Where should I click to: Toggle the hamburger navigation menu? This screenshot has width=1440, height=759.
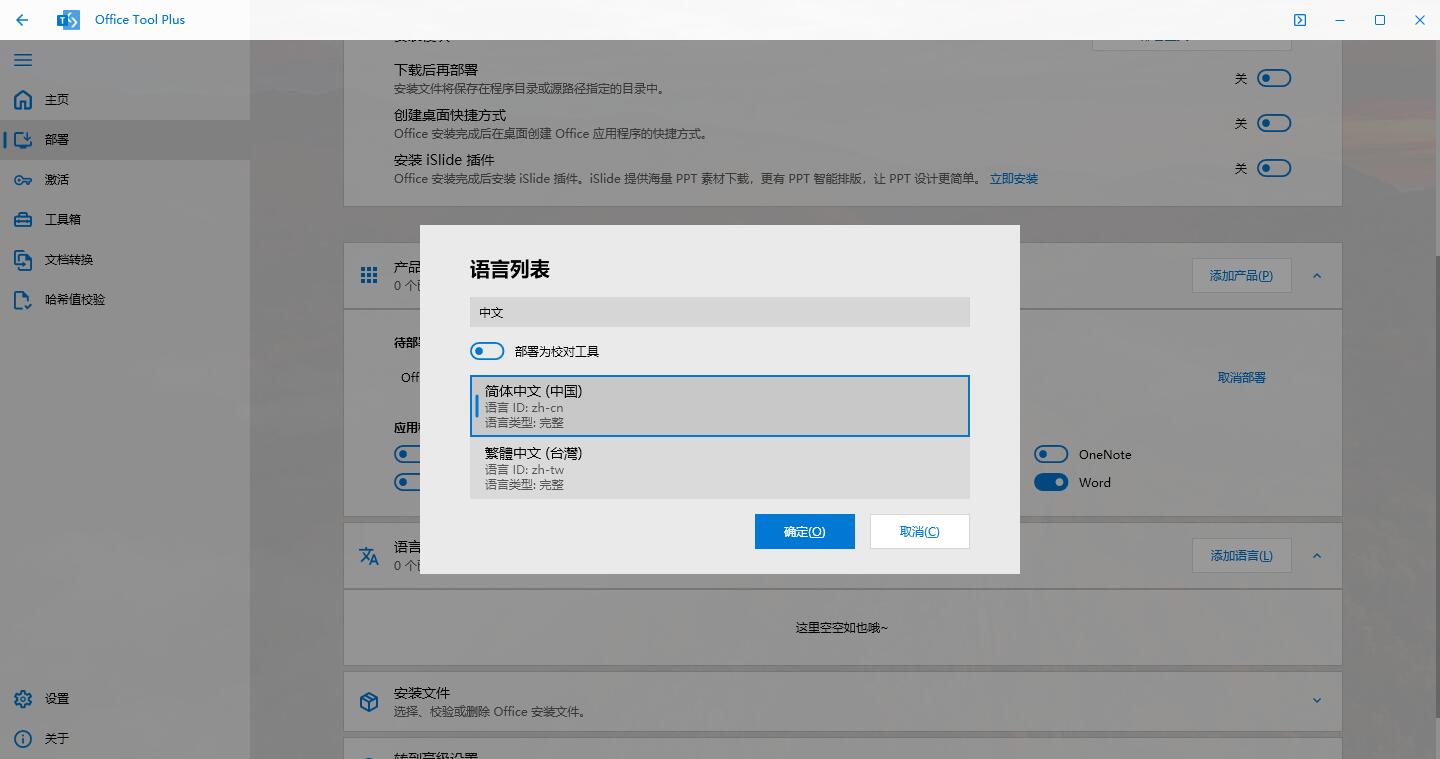(23, 60)
